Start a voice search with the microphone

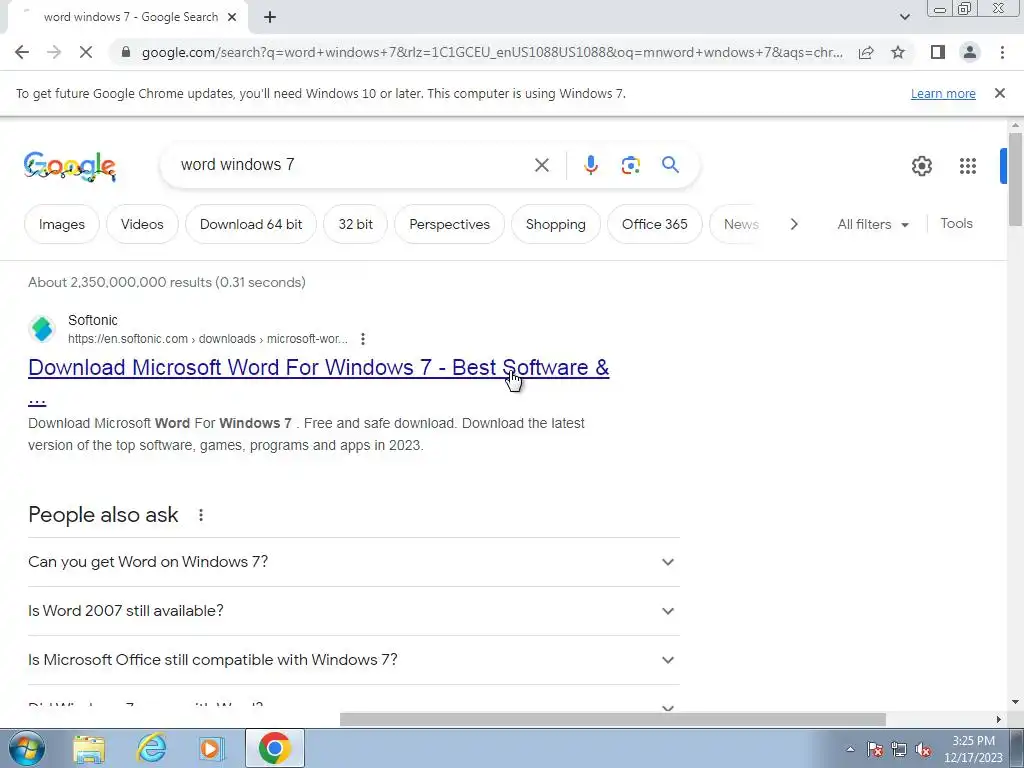[590, 165]
